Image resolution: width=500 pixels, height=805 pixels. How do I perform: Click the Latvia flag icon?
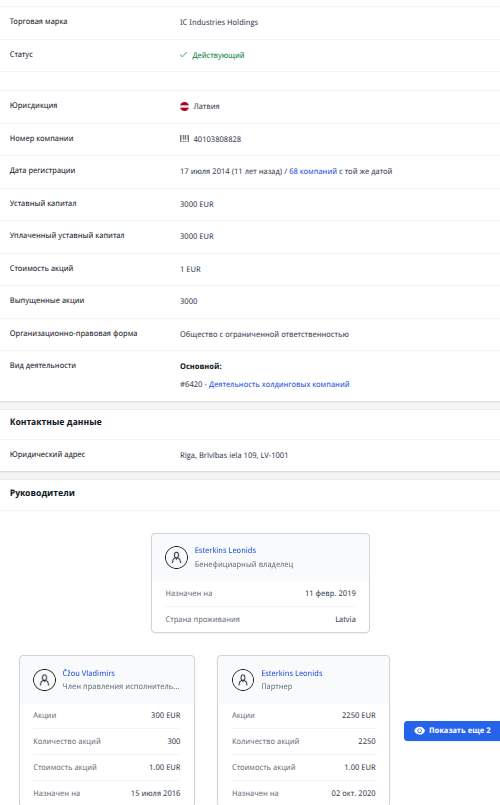pos(184,106)
